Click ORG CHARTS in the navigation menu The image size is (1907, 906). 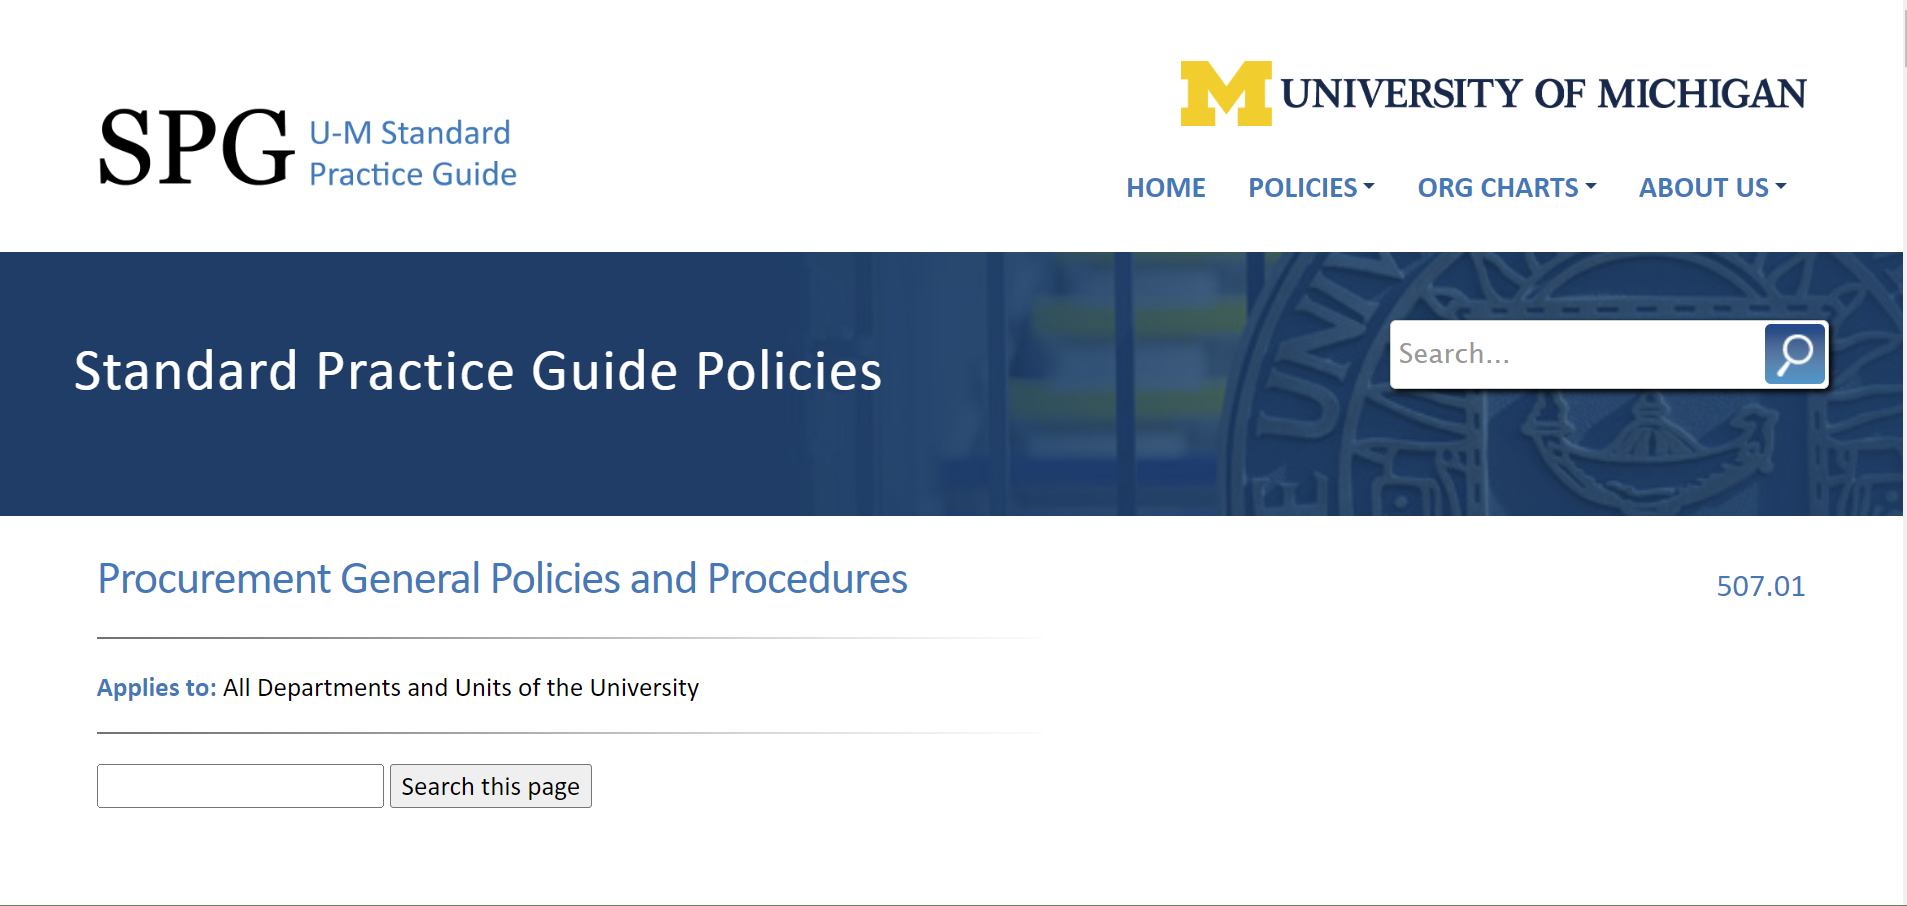(1504, 188)
